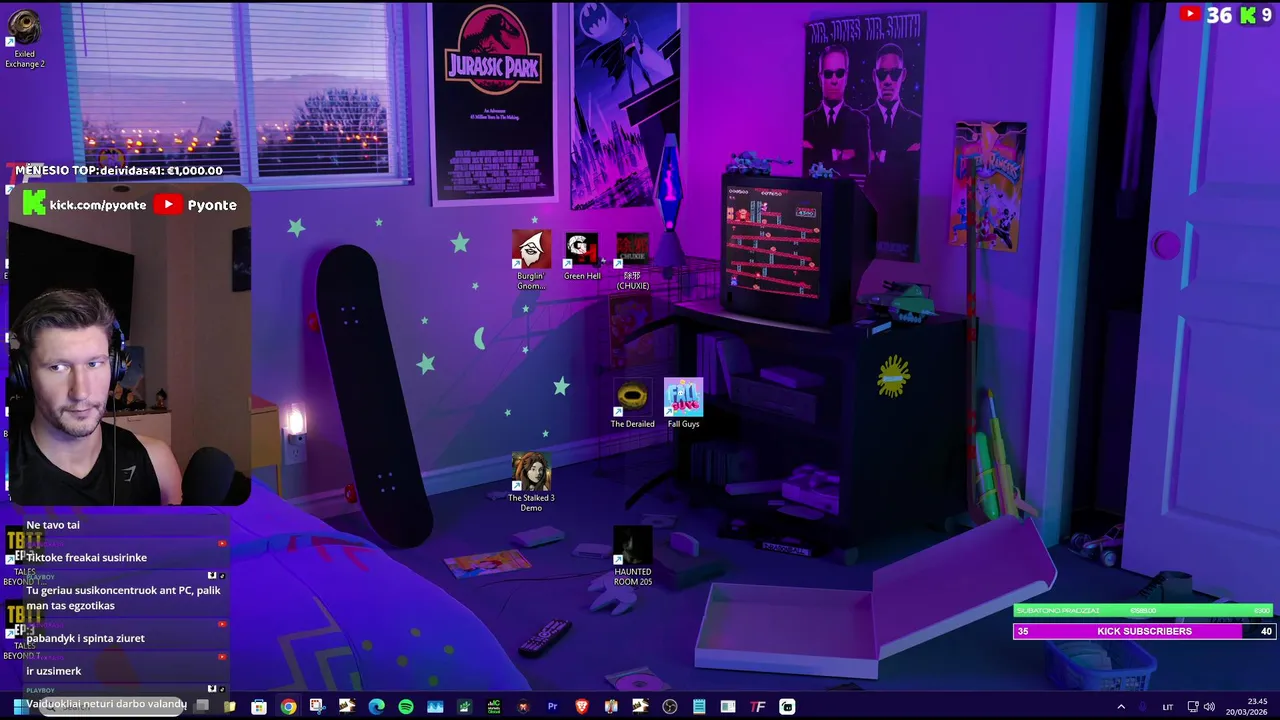Open the Photos app taskbar icon
The height and width of the screenshot is (720, 1280).
[435, 706]
